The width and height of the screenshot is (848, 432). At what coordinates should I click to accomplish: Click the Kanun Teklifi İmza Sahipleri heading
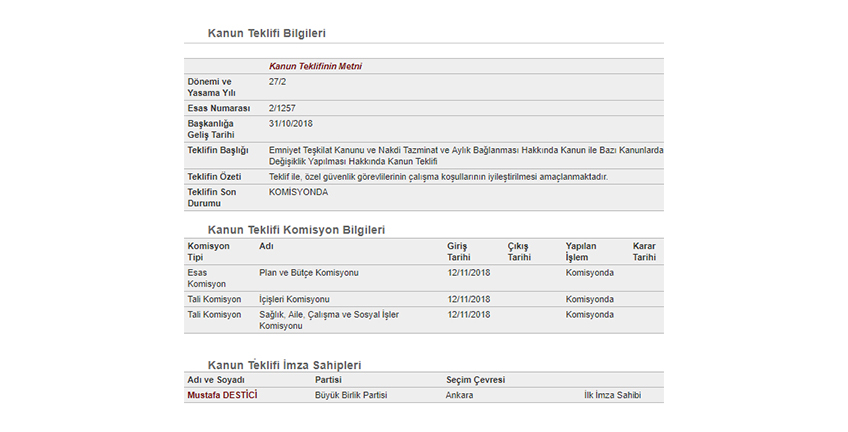(284, 365)
